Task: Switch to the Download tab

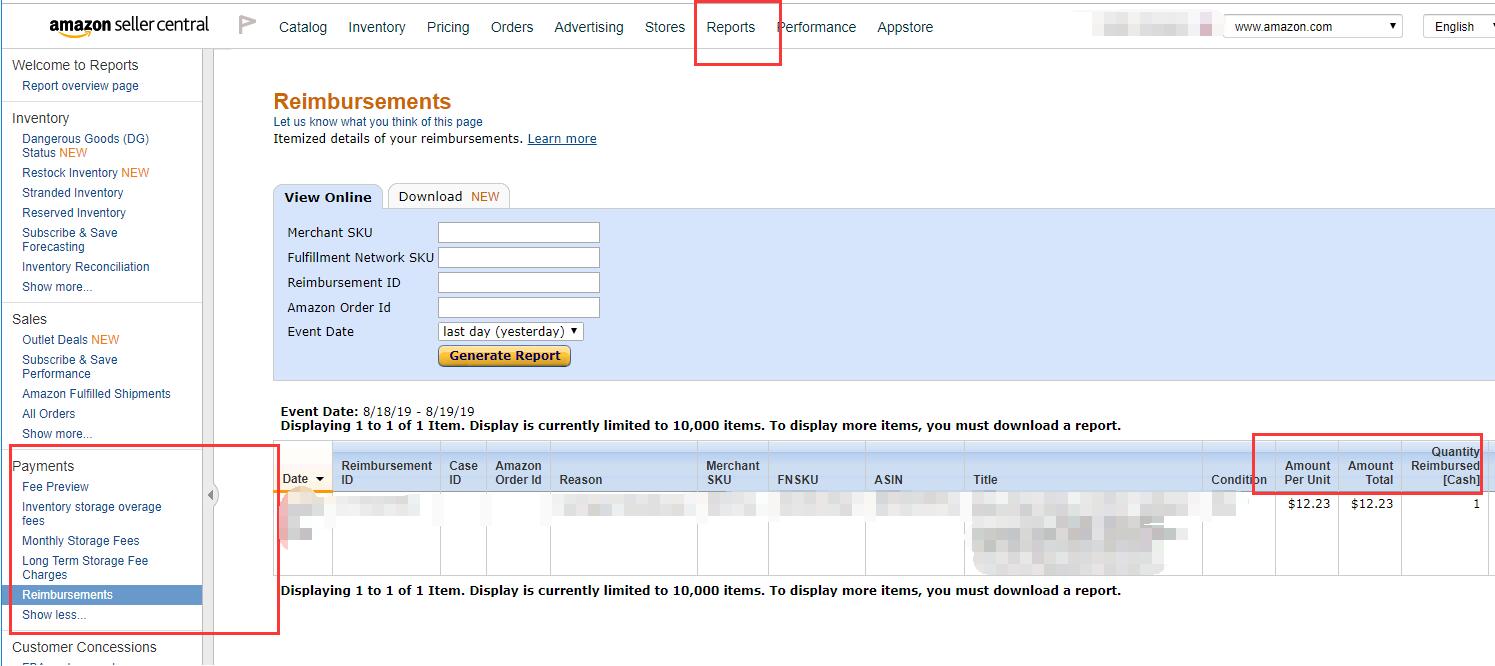Action: click(448, 196)
